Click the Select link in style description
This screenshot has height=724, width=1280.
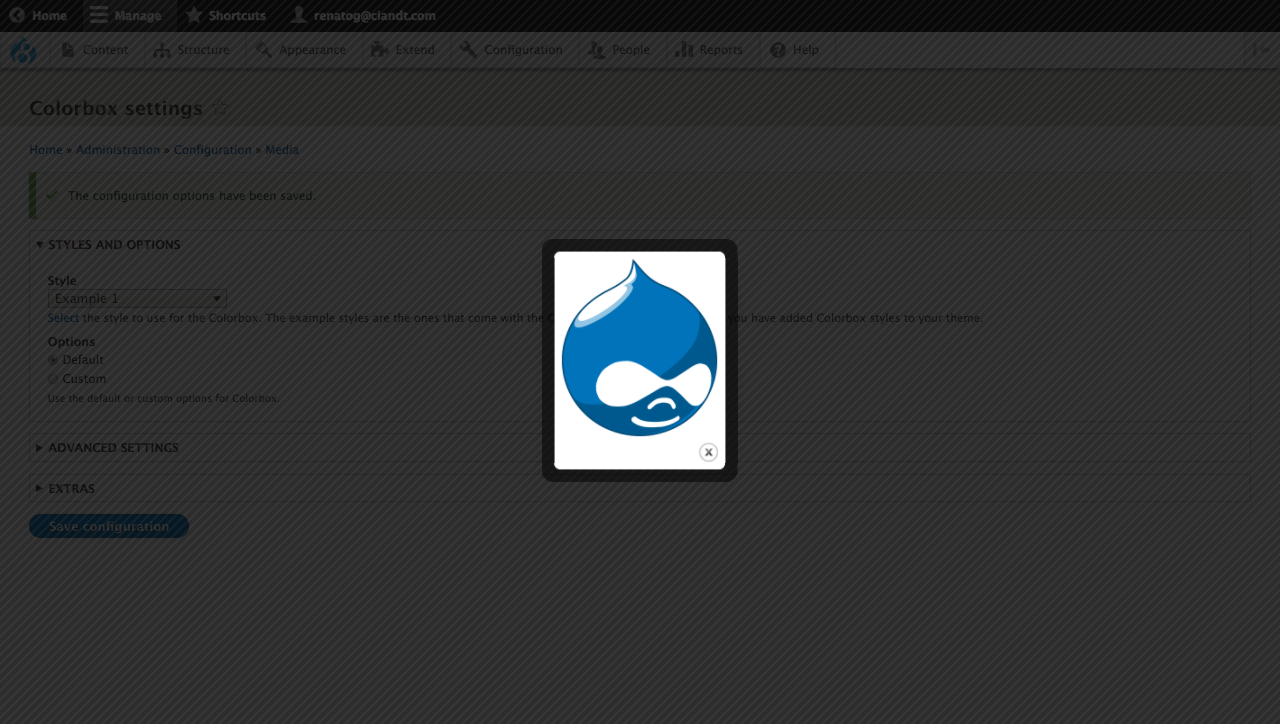pos(63,318)
